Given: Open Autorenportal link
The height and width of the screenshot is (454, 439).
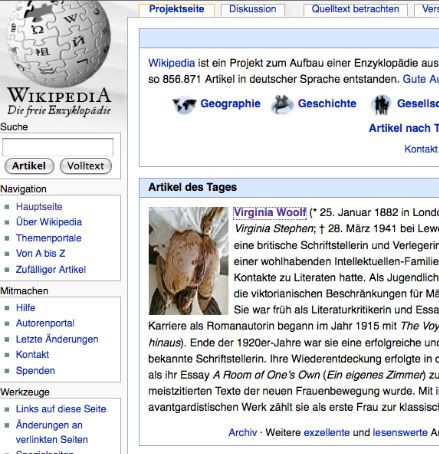Looking at the screenshot, I should (x=45, y=323).
